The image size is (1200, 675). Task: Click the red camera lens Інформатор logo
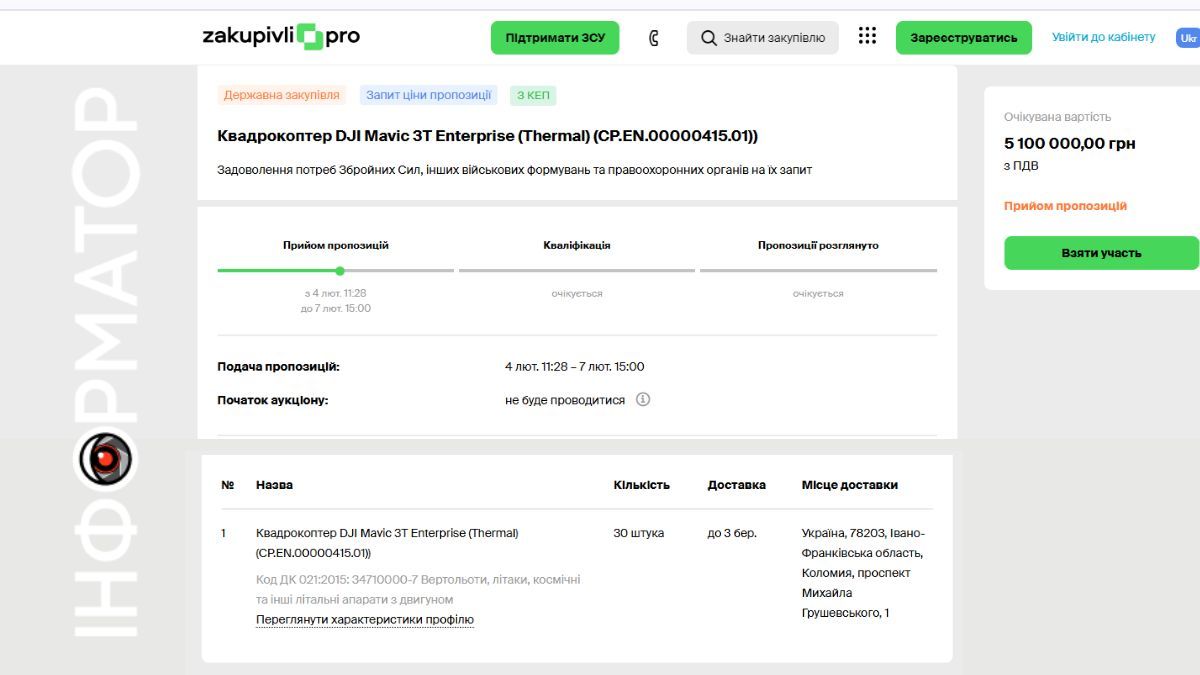click(x=104, y=459)
